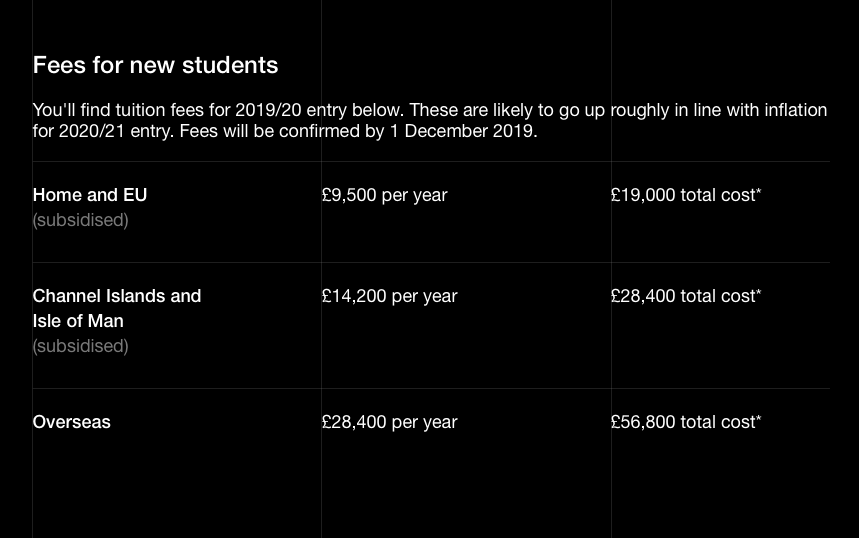
Task: Select the "Overseas" row label
Action: click(x=72, y=422)
